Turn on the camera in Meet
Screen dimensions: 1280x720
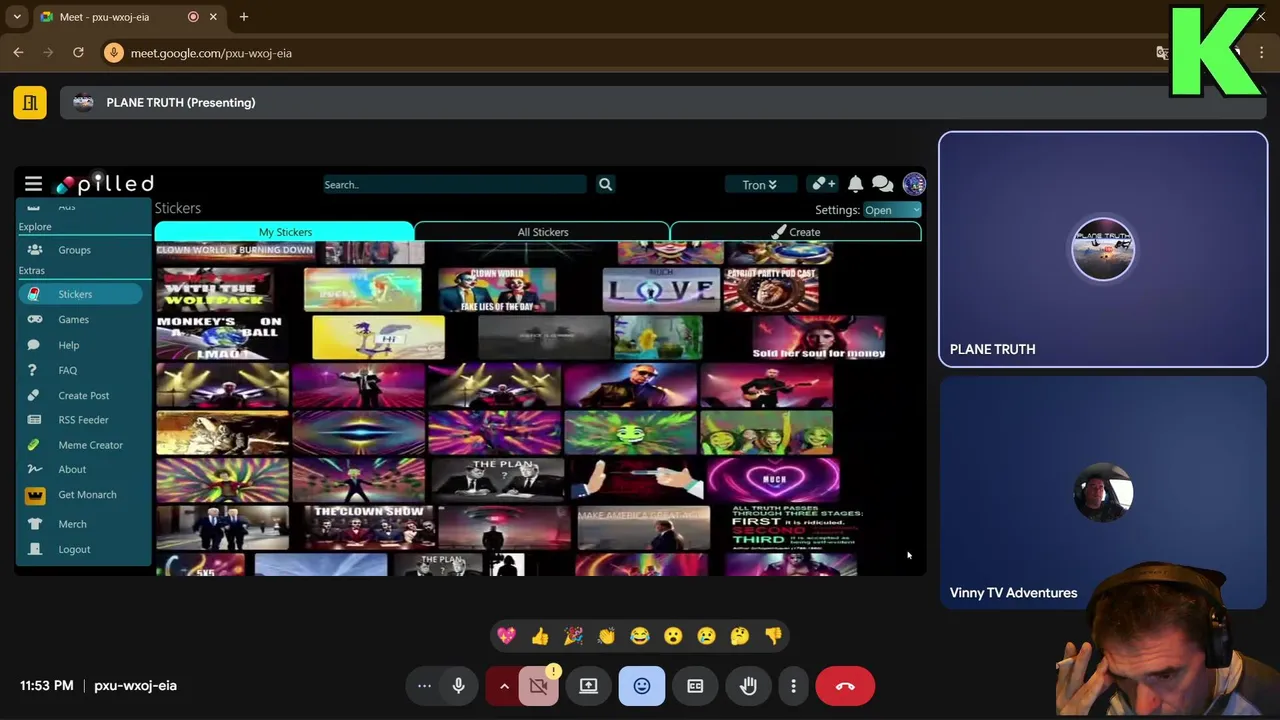[x=539, y=686]
